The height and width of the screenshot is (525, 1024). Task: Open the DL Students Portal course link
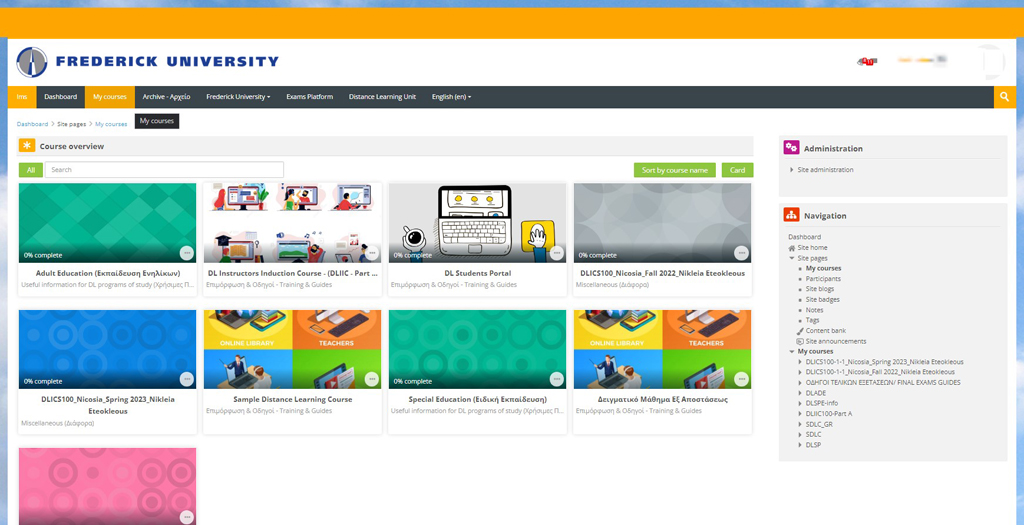click(x=477, y=273)
